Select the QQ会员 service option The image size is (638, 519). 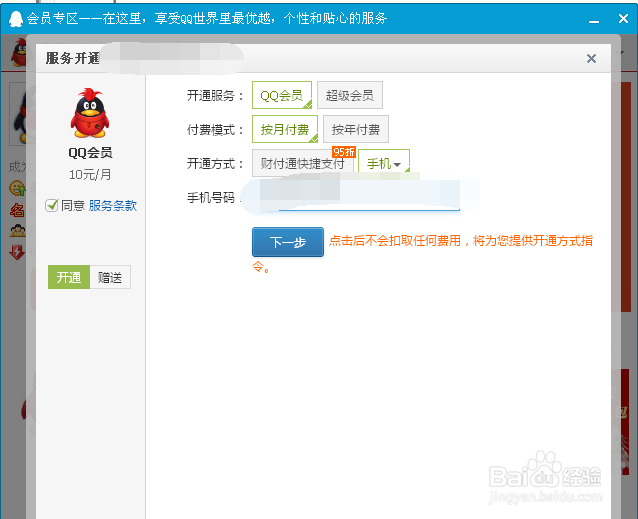point(282,95)
